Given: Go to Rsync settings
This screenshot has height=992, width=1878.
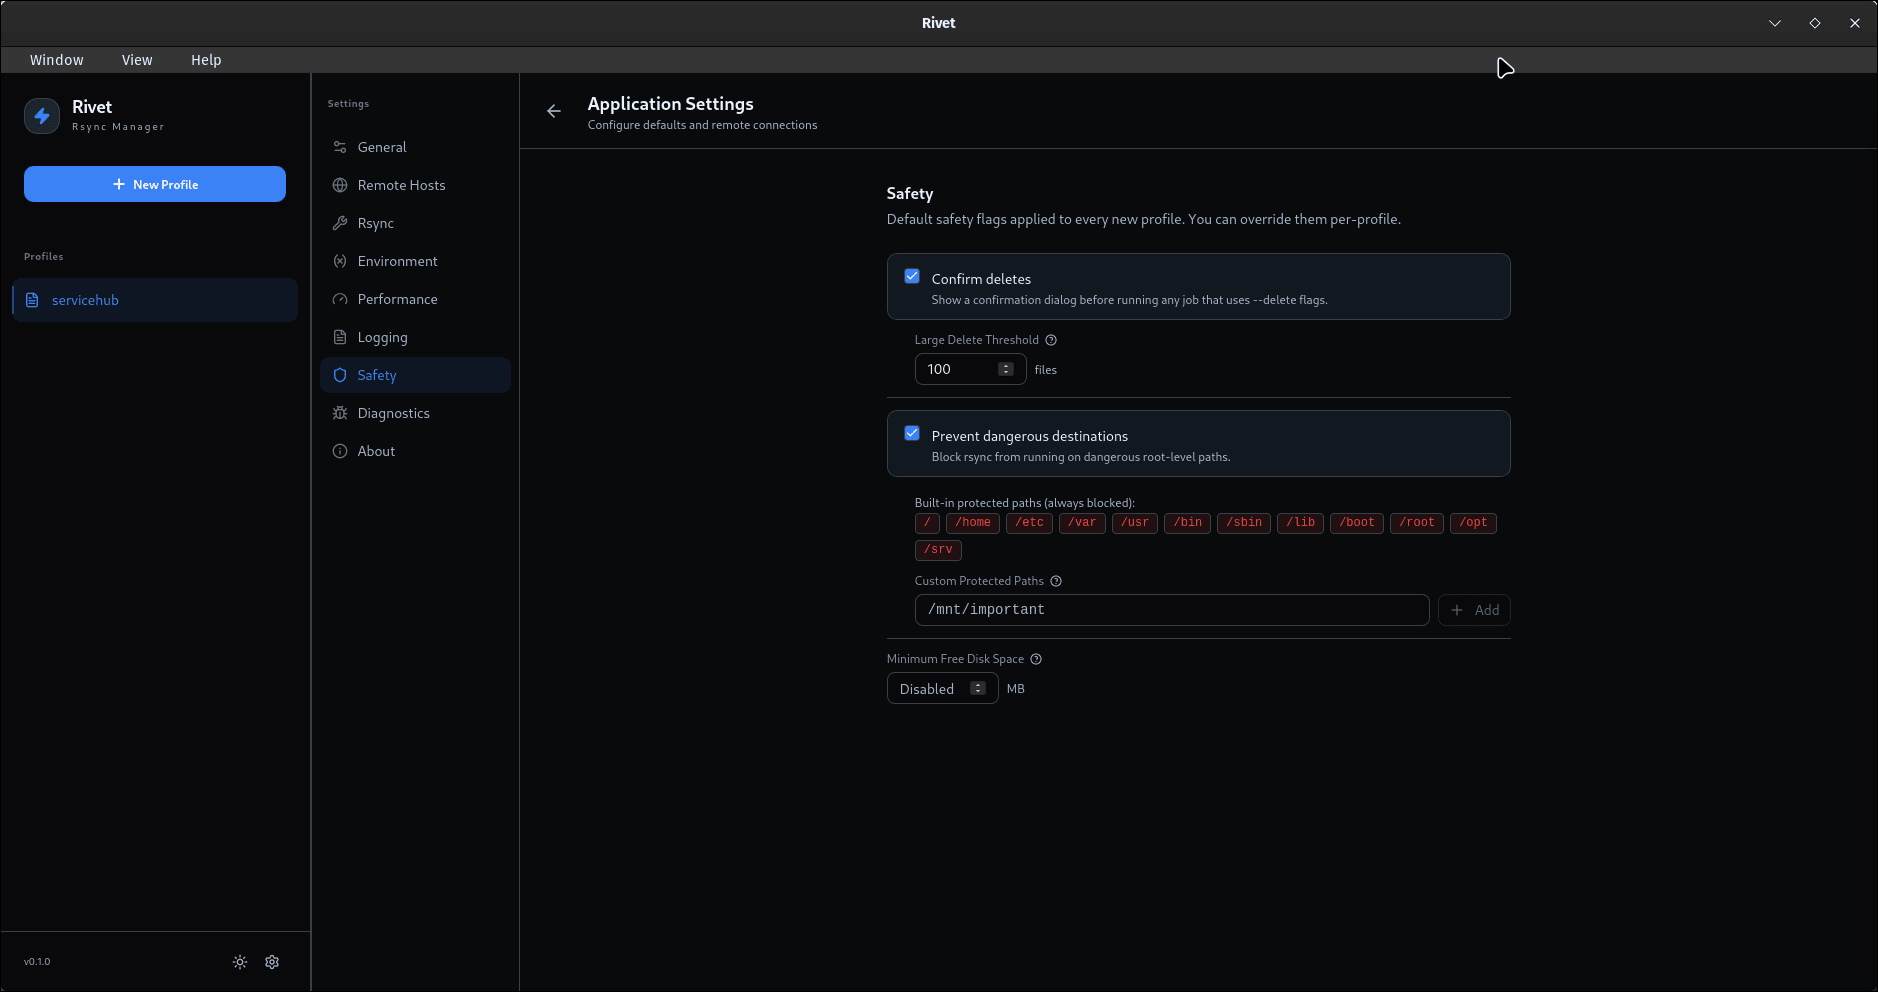Looking at the screenshot, I should point(415,223).
